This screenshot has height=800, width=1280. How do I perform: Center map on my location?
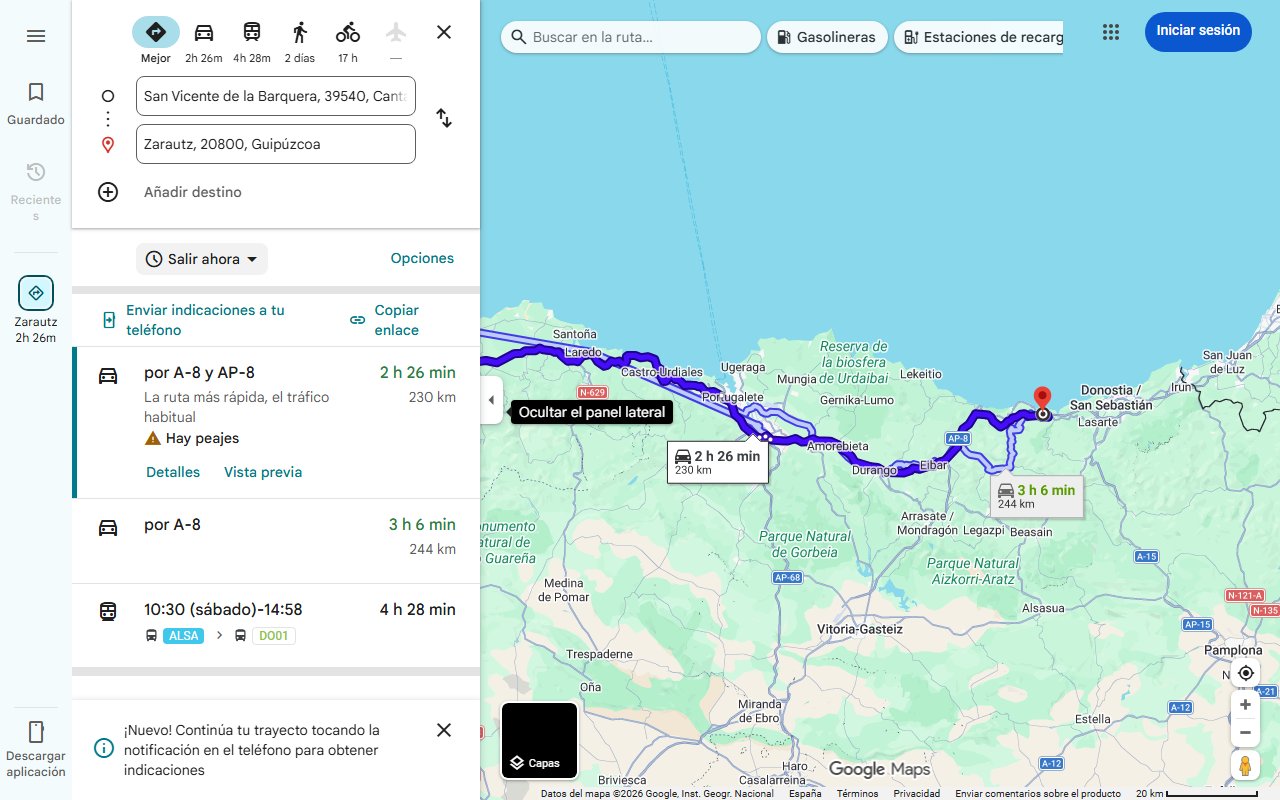(x=1245, y=673)
